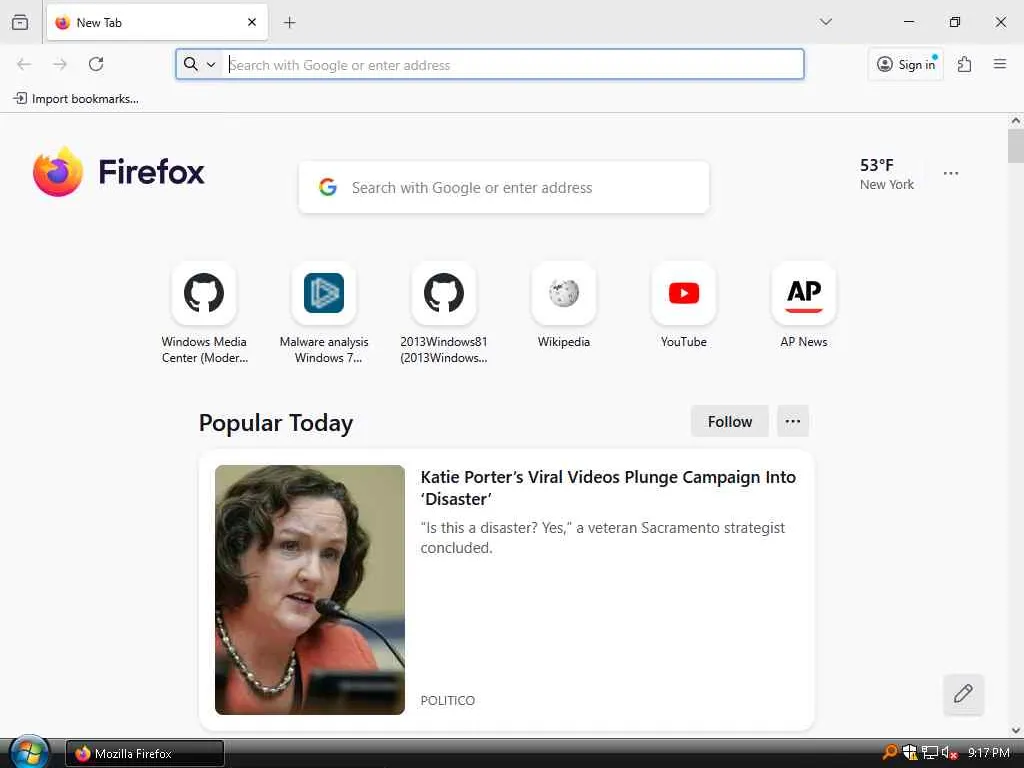This screenshot has height=768, width=1024.
Task: Open Malware analysis Windows 7 shortcut
Action: pos(324,313)
